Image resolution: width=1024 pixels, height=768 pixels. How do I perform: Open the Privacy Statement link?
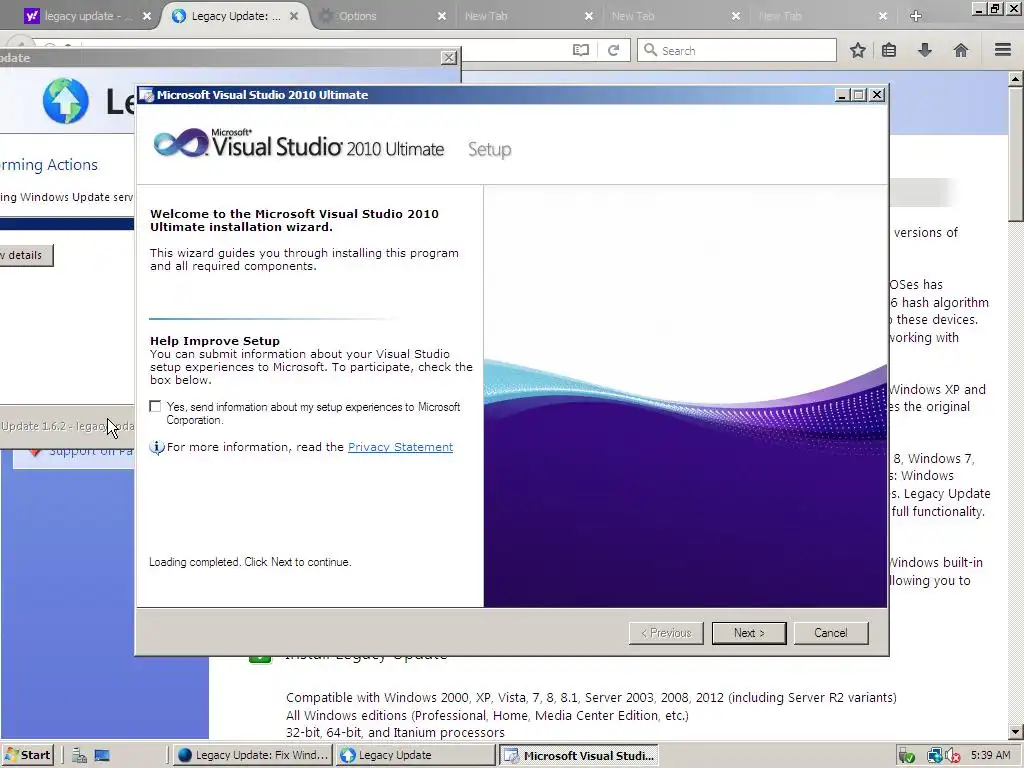click(x=400, y=447)
